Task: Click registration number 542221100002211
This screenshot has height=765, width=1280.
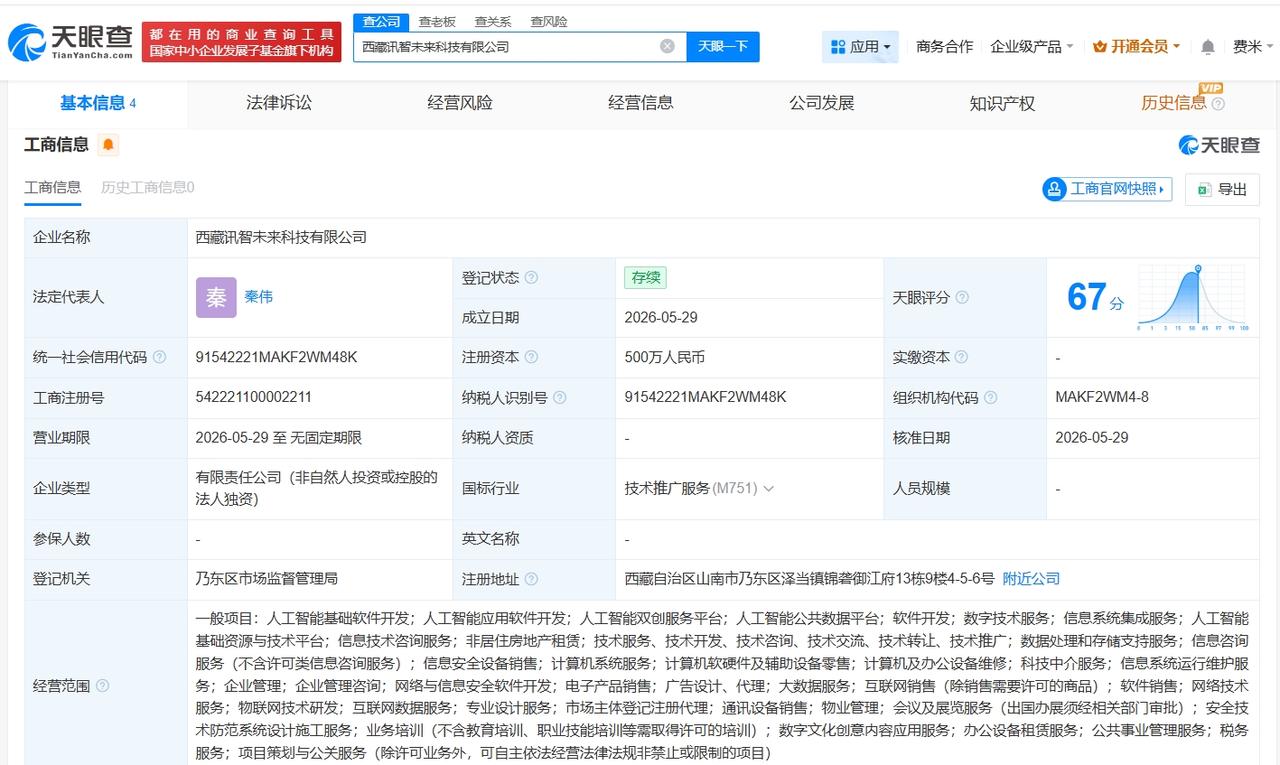Action: pyautogui.click(x=254, y=397)
